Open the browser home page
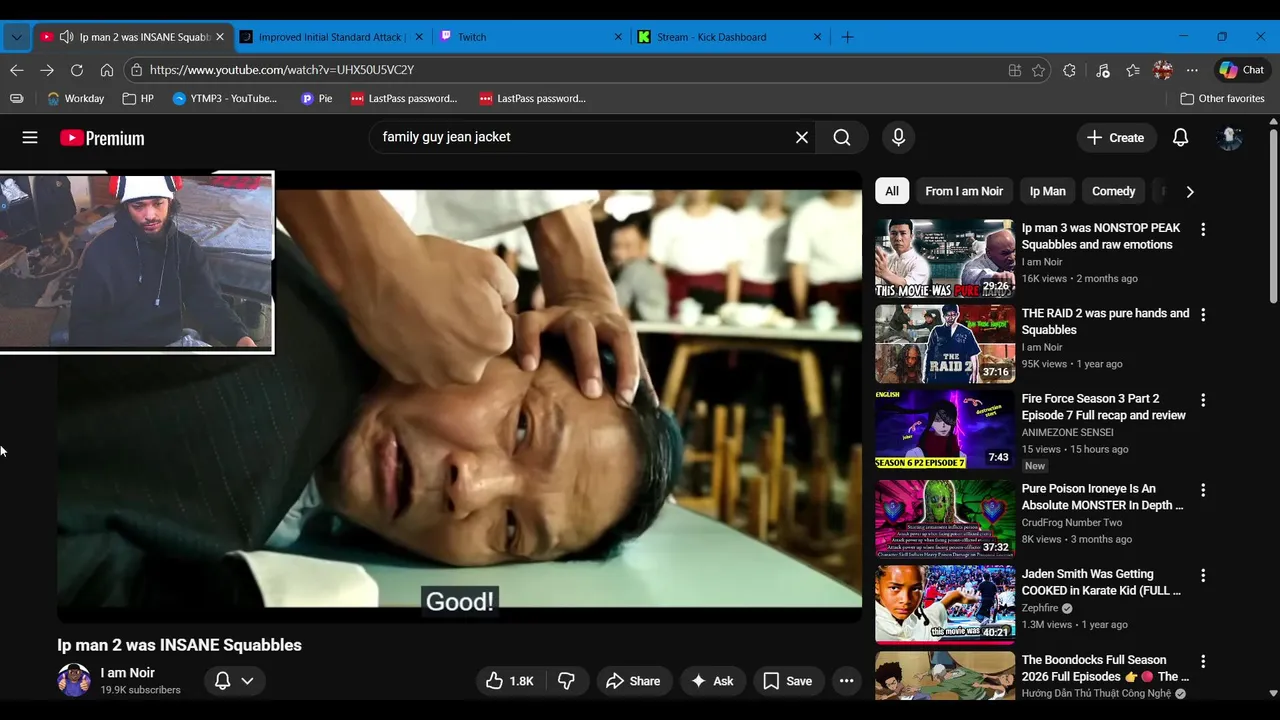This screenshot has height=720, width=1280. click(107, 70)
